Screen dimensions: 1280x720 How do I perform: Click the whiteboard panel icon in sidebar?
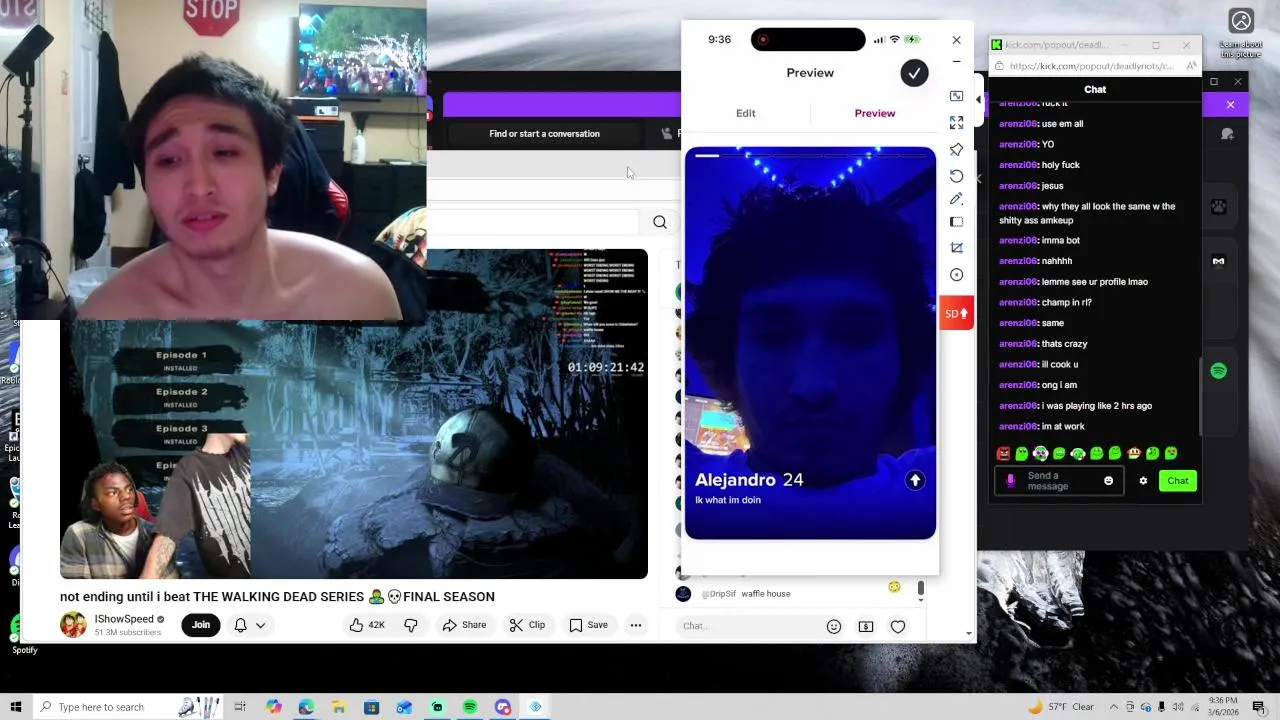pyautogui.click(x=957, y=222)
